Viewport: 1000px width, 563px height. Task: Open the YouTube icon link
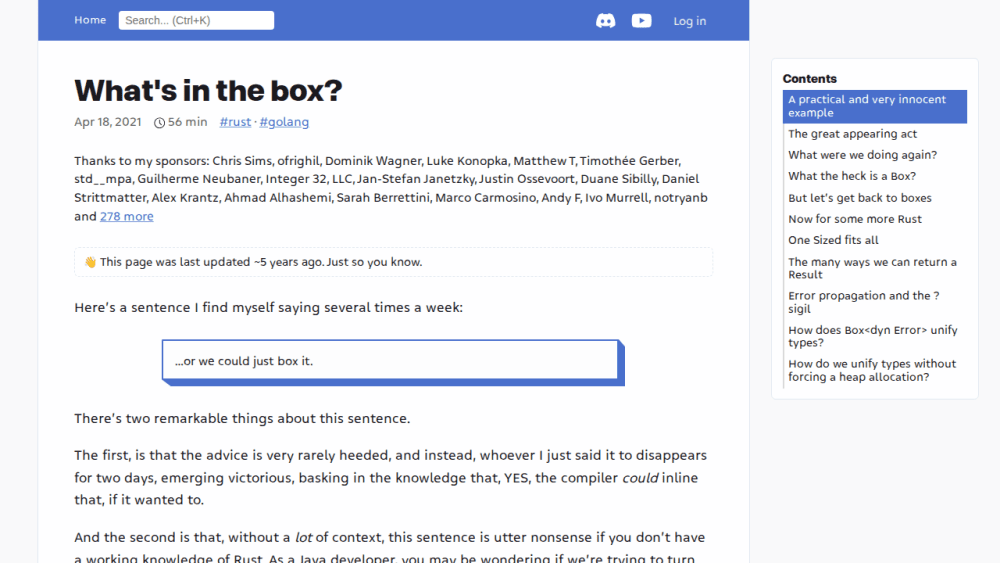(x=641, y=21)
